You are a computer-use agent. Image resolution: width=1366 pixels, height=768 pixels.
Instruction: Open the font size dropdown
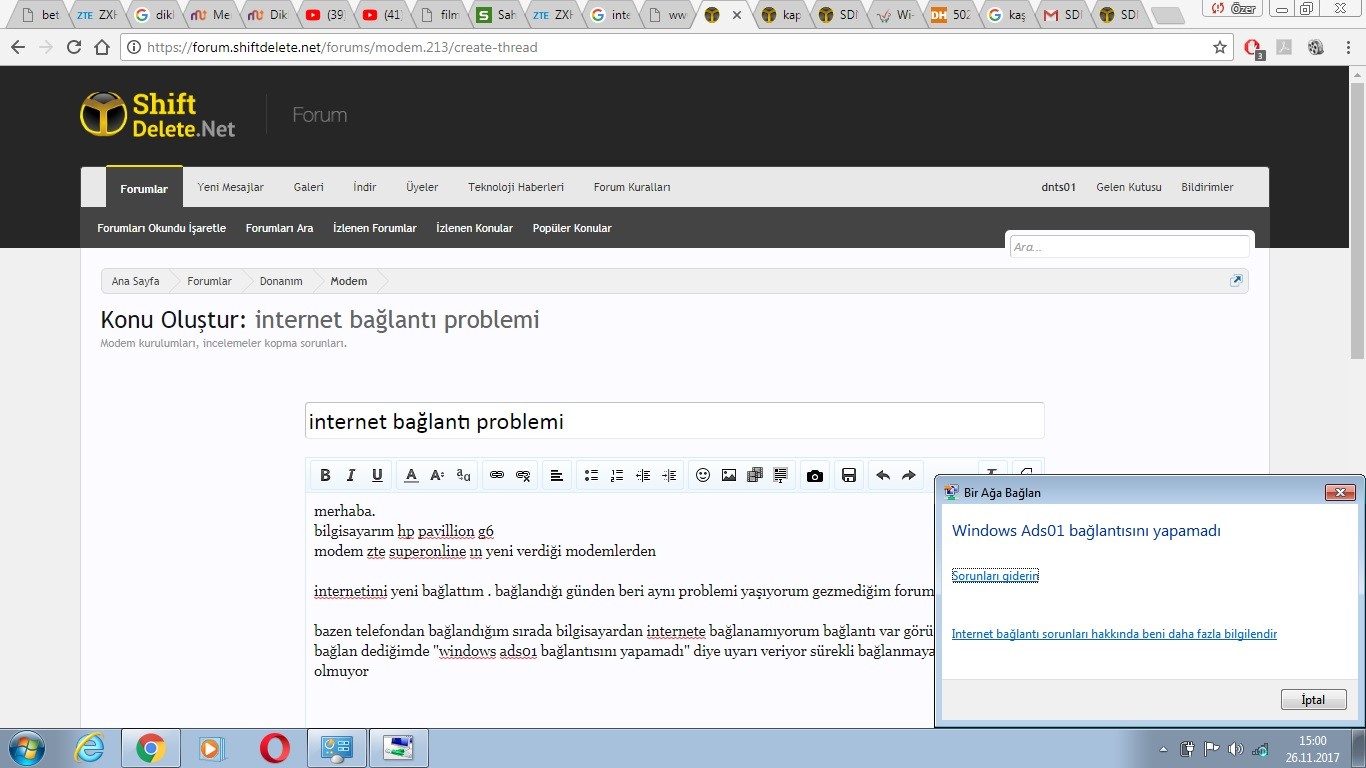coord(437,476)
